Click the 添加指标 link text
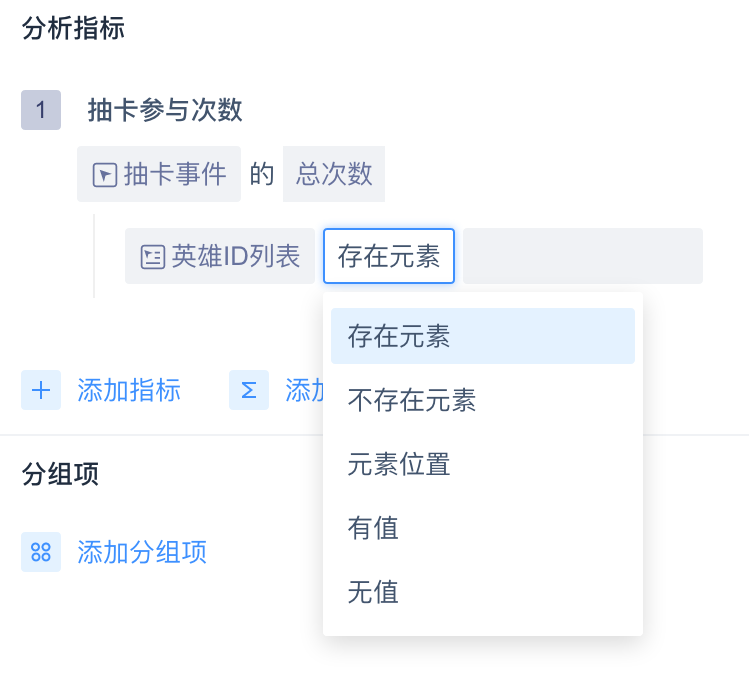This screenshot has height=681, width=749. tap(129, 390)
